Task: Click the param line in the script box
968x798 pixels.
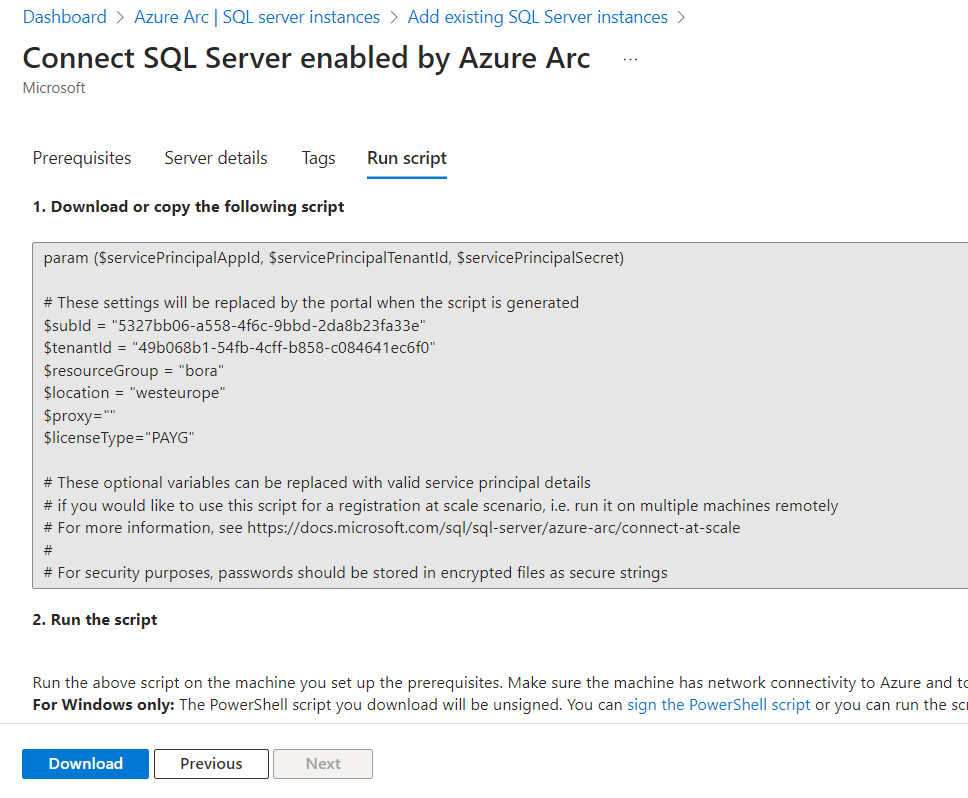Action: [333, 258]
